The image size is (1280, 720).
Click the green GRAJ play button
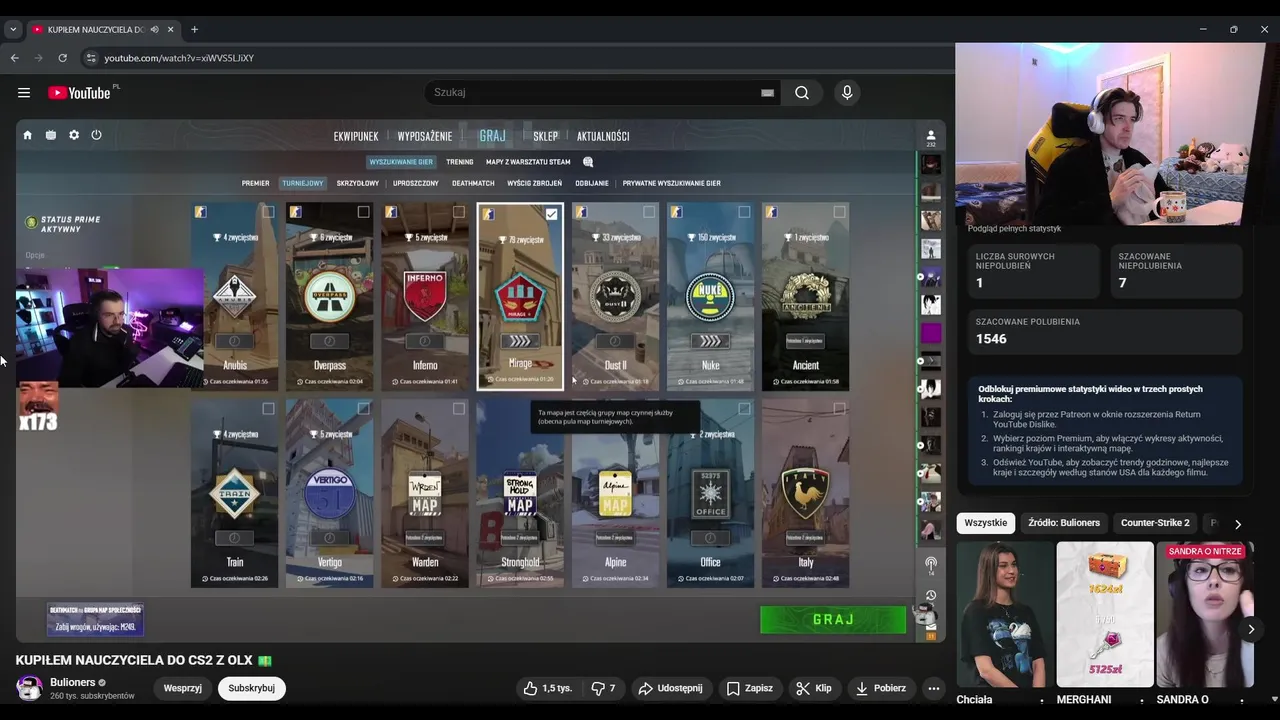click(x=833, y=620)
